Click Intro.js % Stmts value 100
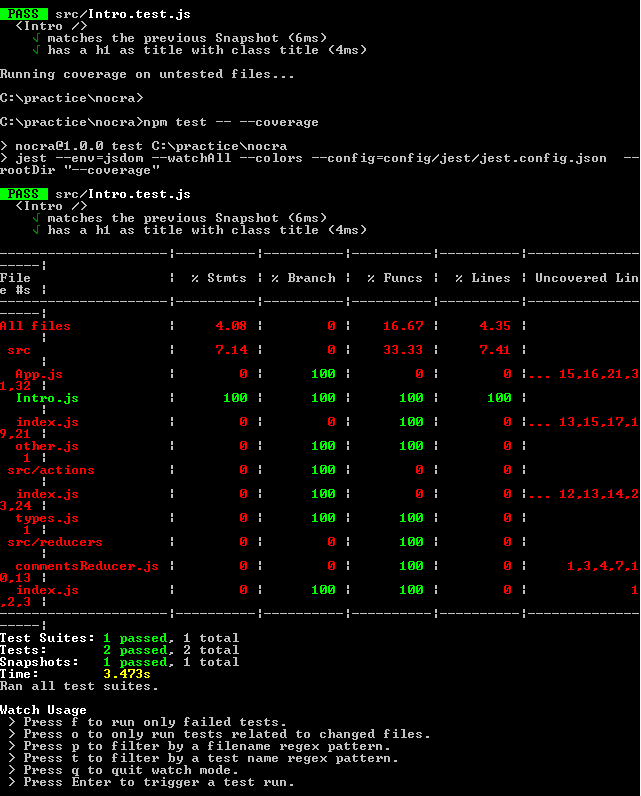The height and width of the screenshot is (796, 641). tap(235, 398)
